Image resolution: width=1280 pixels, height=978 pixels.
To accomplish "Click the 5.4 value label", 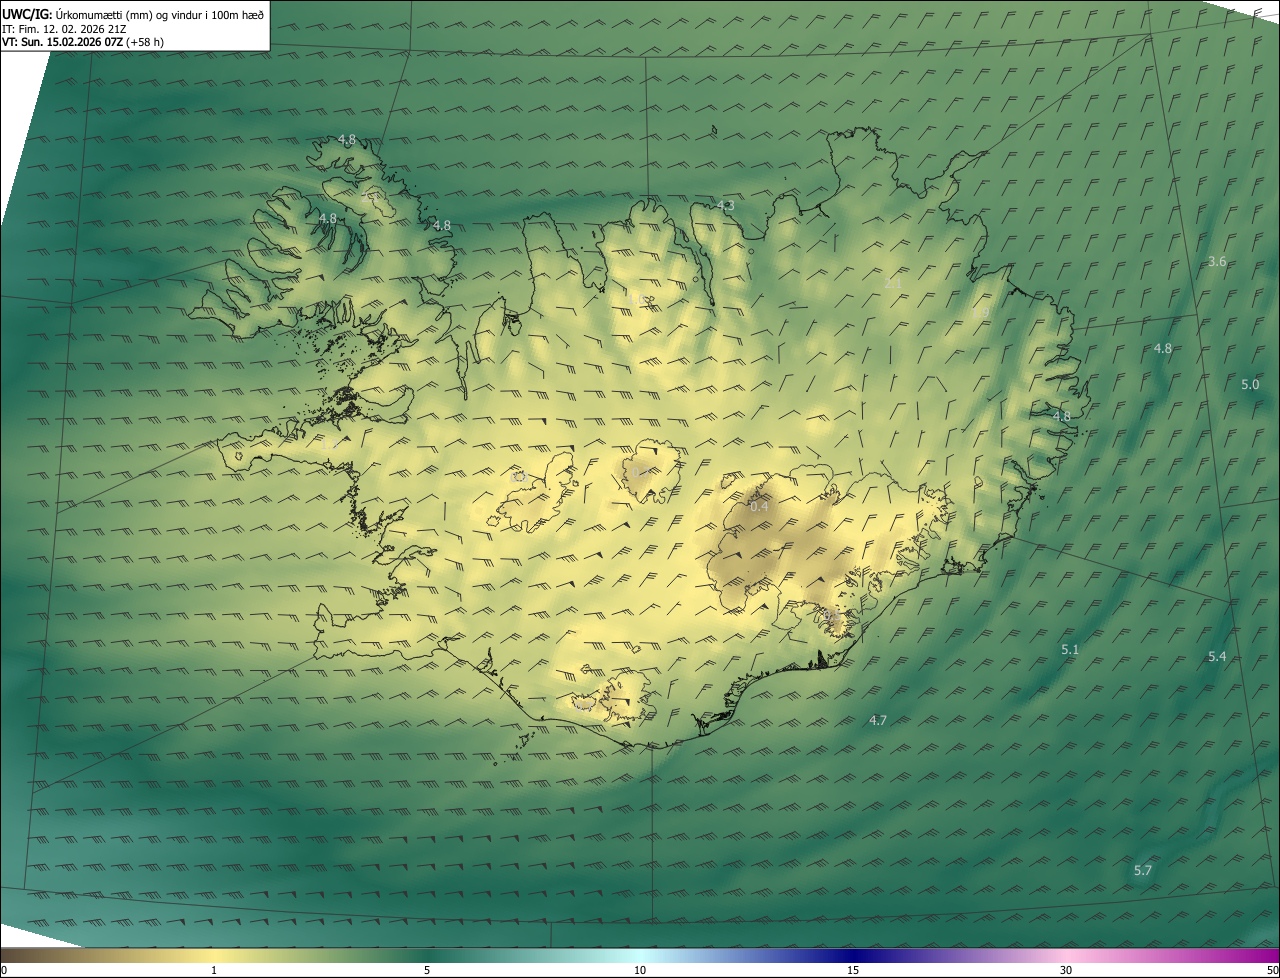I will 1217,657.
